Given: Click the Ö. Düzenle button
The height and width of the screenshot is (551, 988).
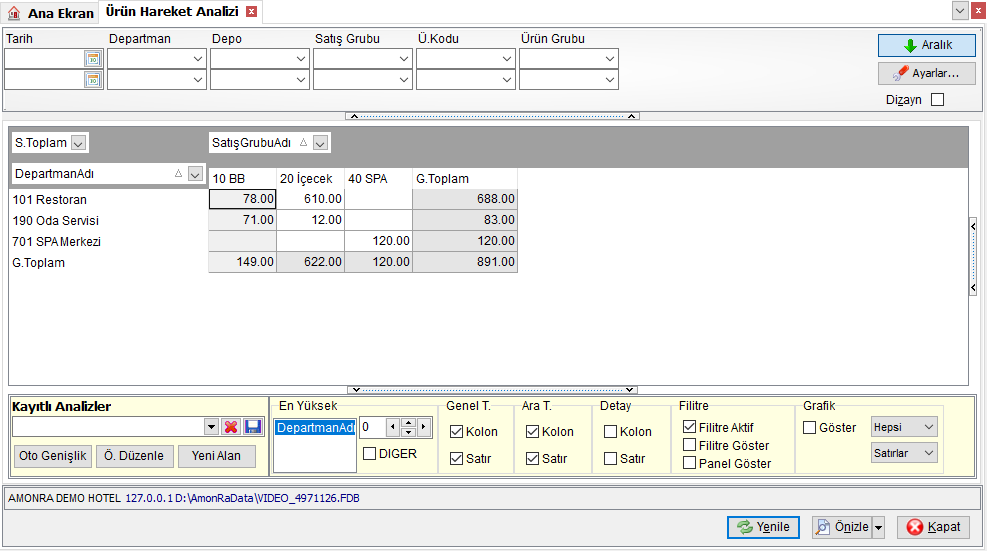Looking at the screenshot, I should [x=134, y=456].
